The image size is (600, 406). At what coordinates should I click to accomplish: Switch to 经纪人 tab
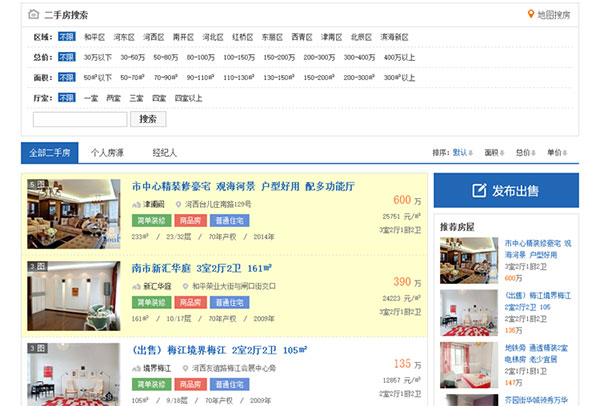[165, 153]
